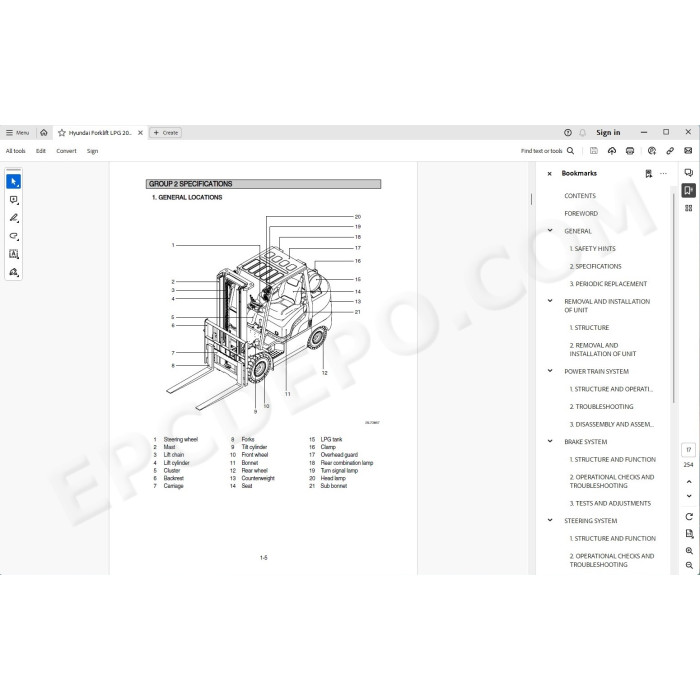The height and width of the screenshot is (700, 700).
Task: Click the Sign in link
Action: (608, 133)
